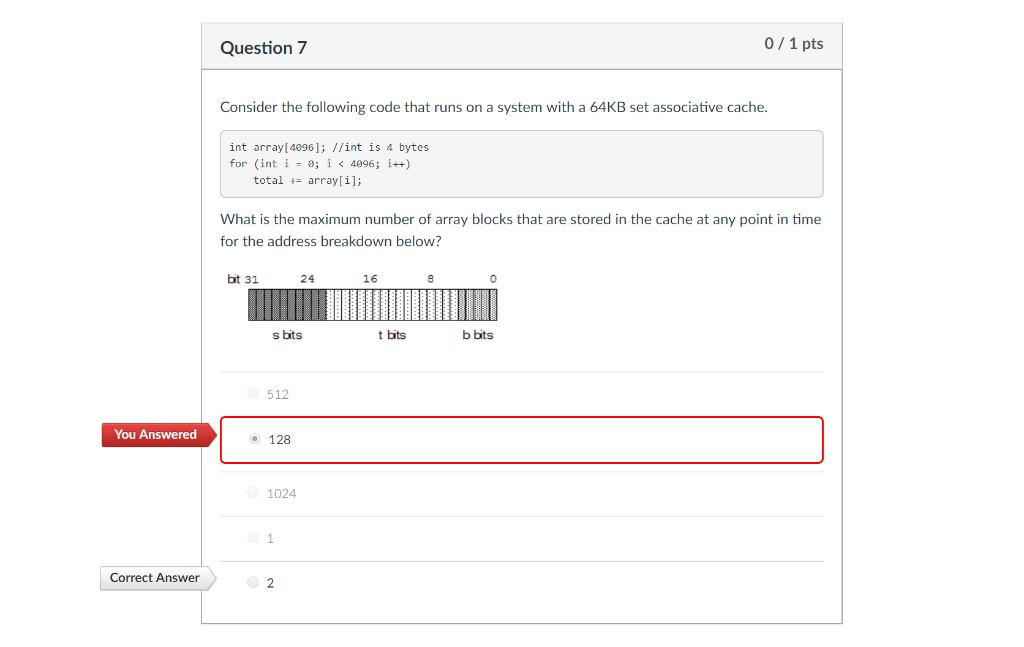Image resolution: width=1024 pixels, height=647 pixels.
Task: Select the radio button for answer 2
Action: [253, 581]
